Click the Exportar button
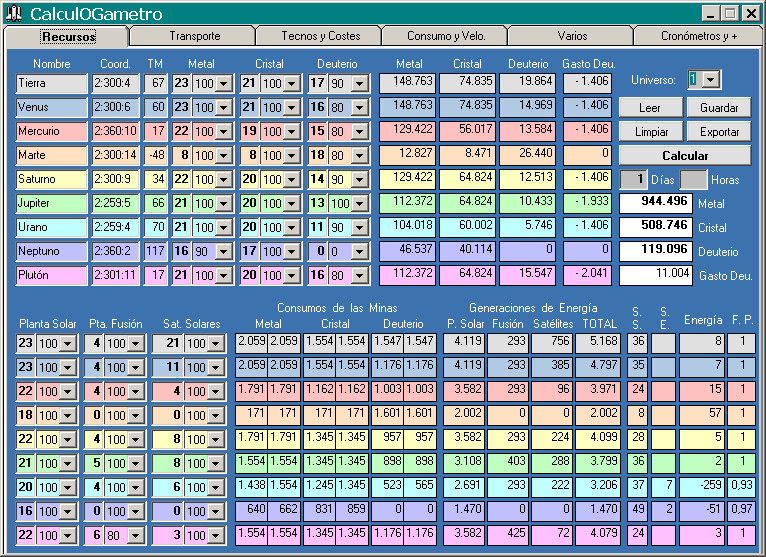The height and width of the screenshot is (557, 766). 719,132
